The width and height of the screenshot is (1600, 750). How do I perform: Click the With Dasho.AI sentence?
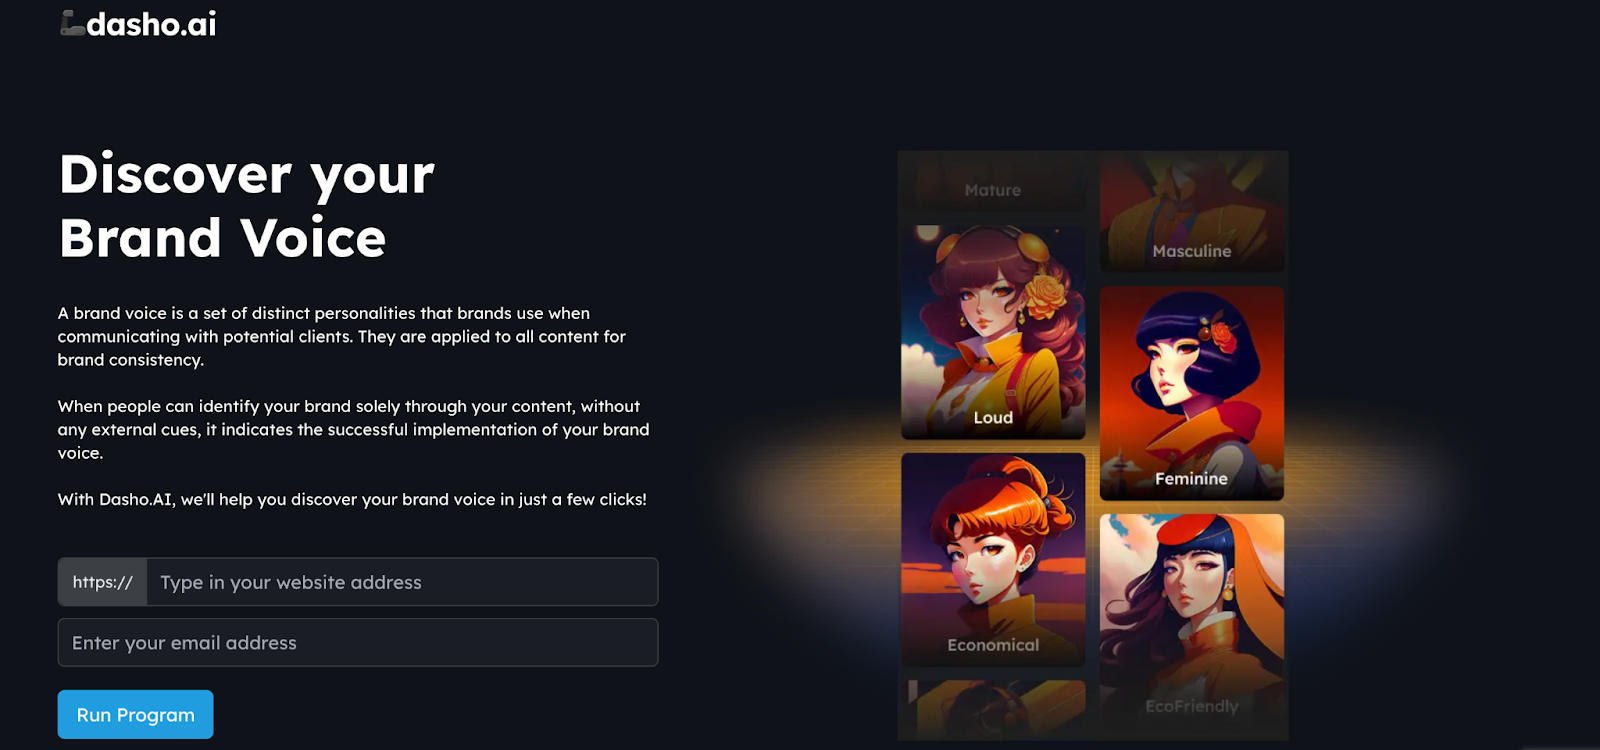(x=352, y=499)
